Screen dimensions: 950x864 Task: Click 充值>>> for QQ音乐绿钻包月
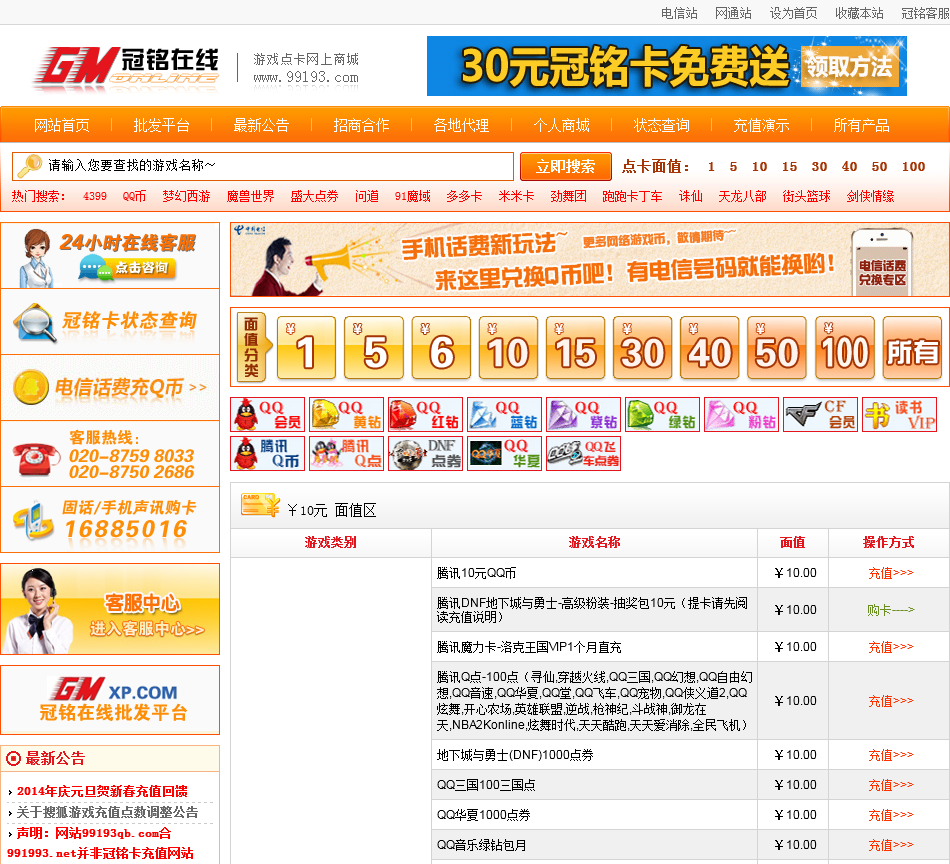point(891,845)
